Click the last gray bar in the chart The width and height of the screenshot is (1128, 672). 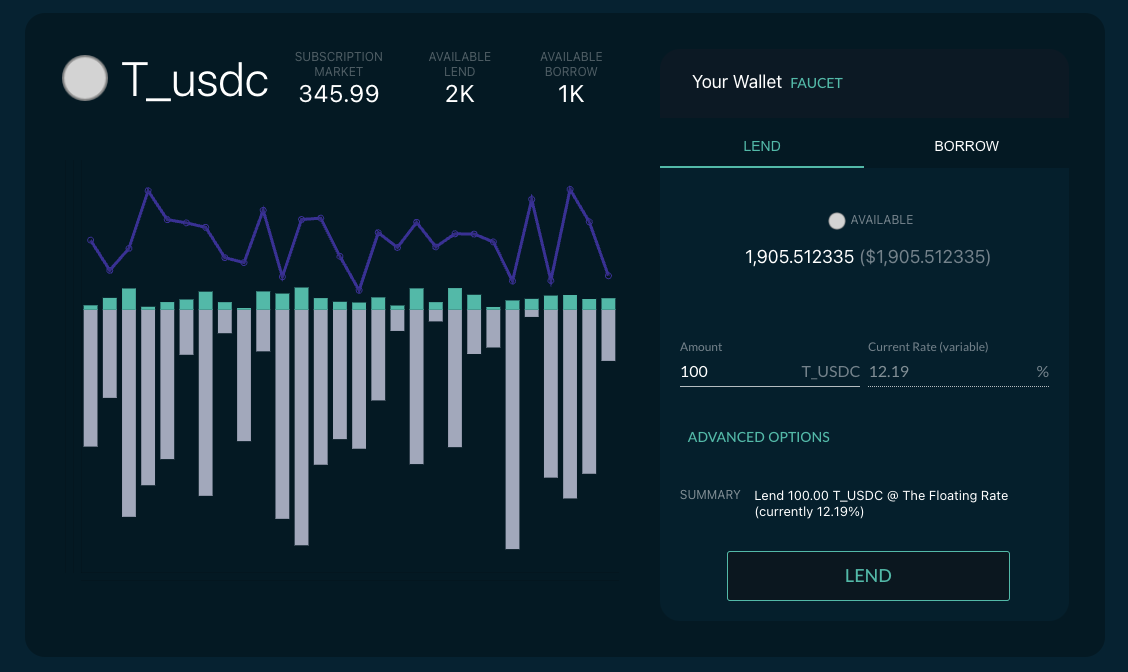(x=609, y=335)
